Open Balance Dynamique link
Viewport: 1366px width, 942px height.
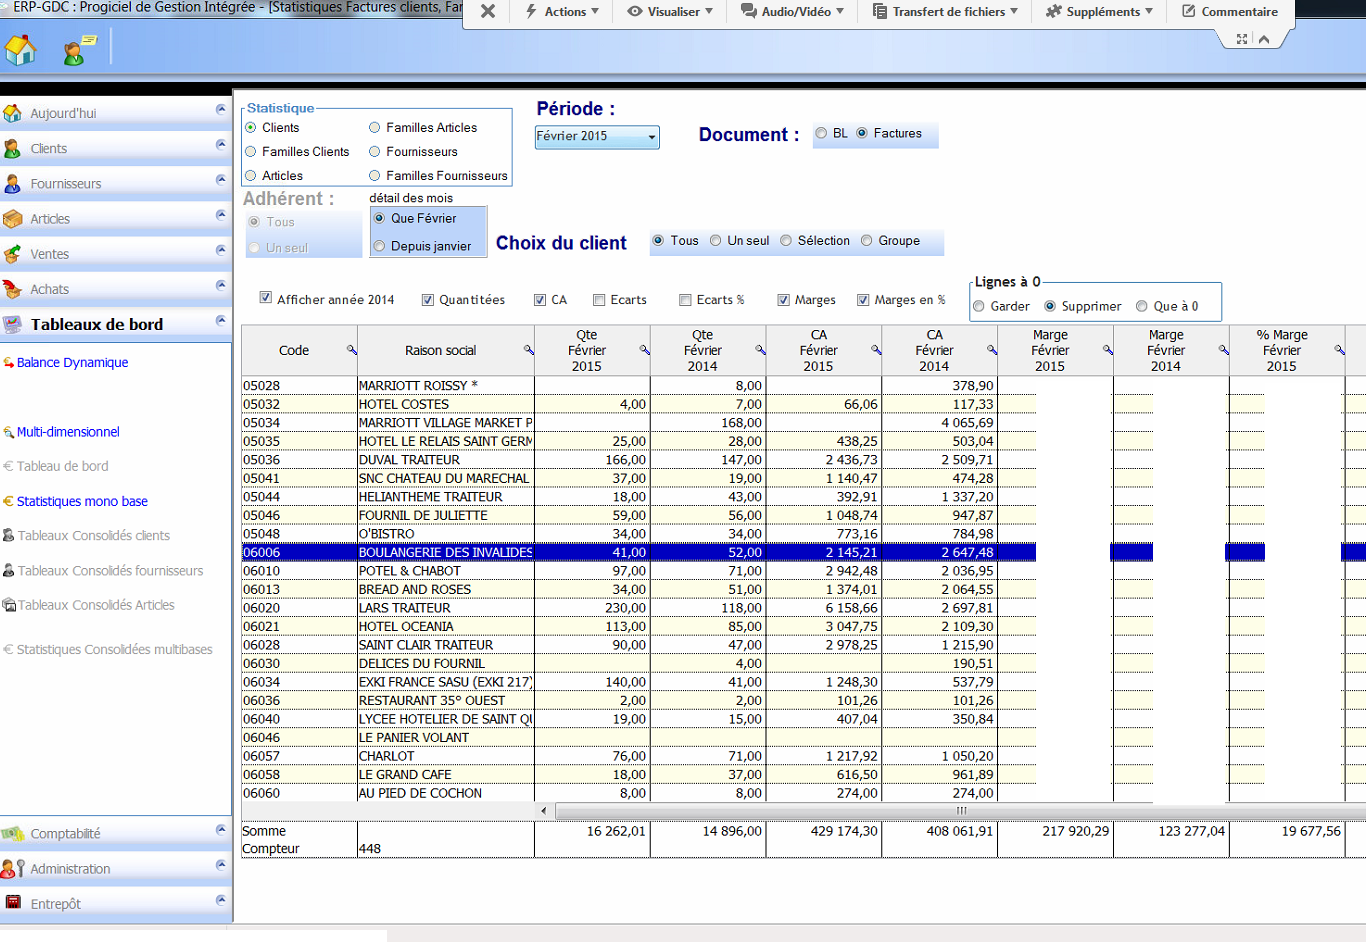click(72, 362)
